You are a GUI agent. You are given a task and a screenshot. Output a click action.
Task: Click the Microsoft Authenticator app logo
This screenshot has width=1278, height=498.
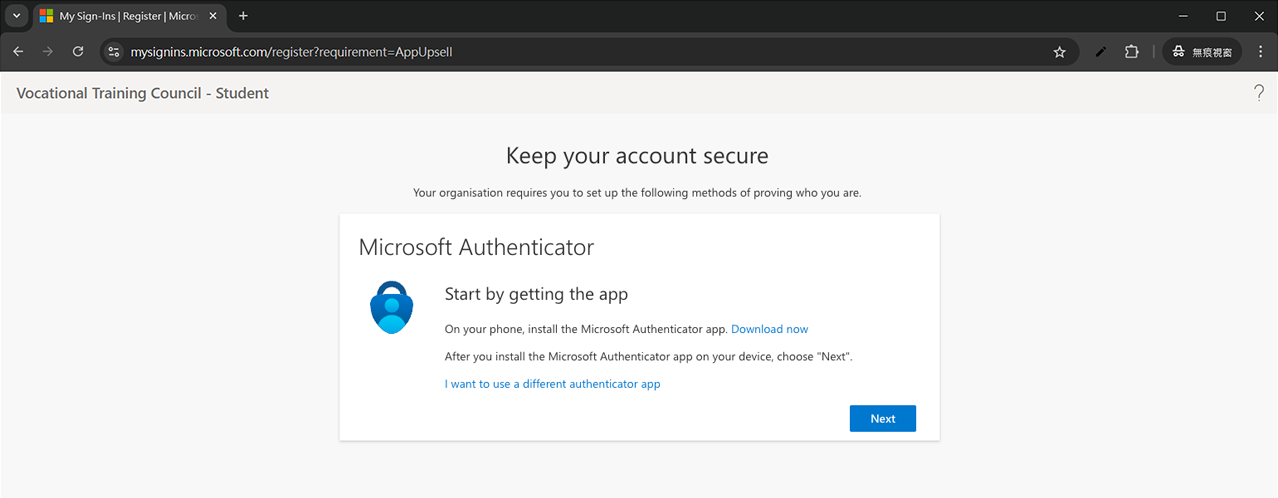(392, 307)
